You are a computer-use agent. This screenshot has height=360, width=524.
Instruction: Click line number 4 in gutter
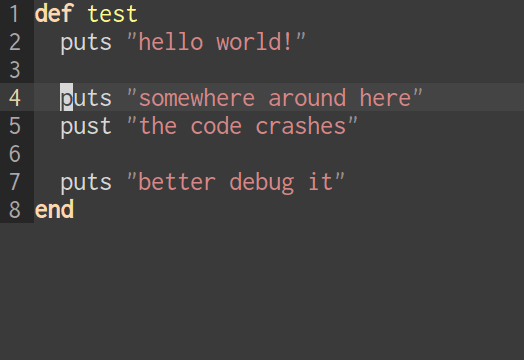(x=15, y=98)
